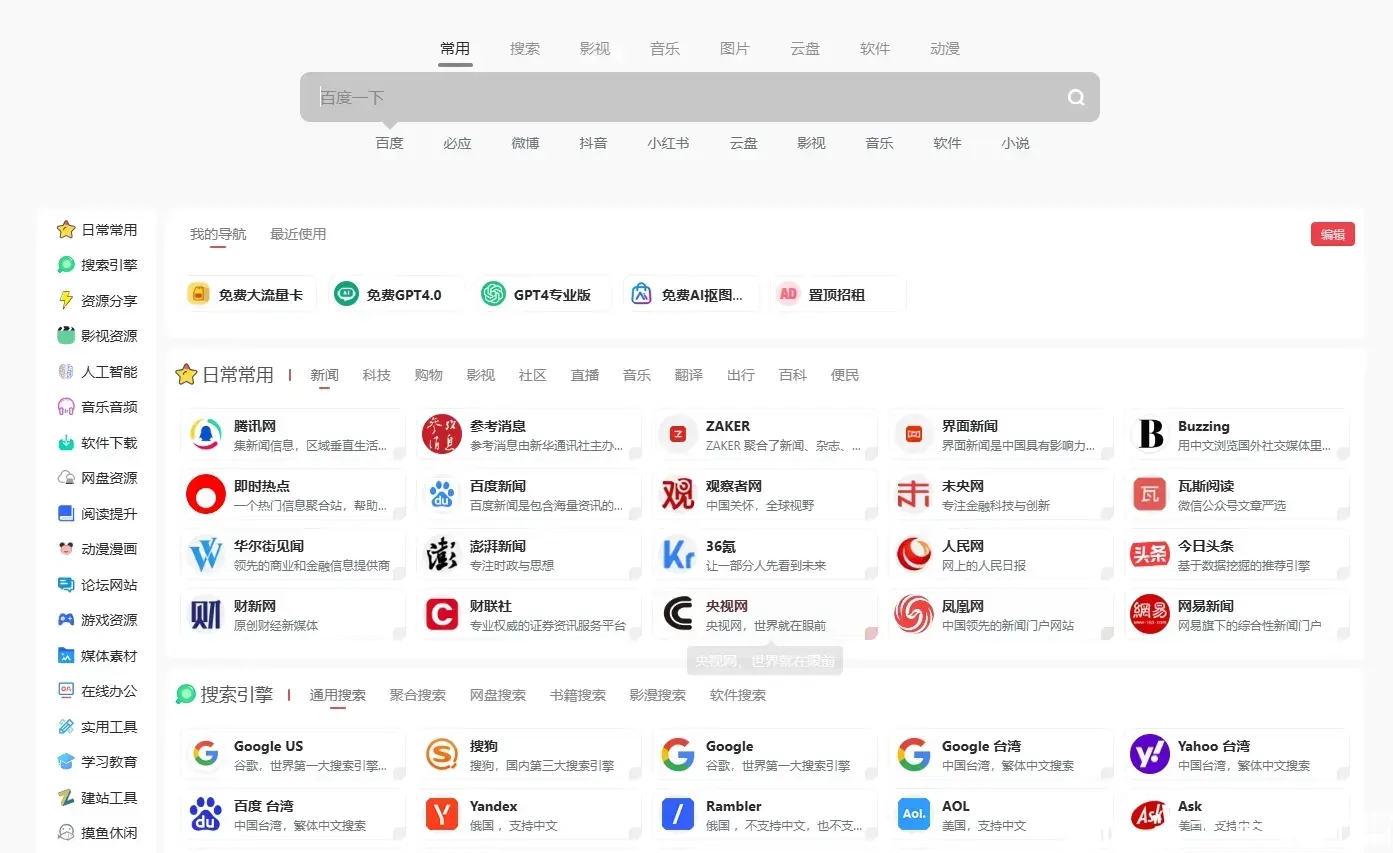Select the 网盘搜索 tab
This screenshot has height=853, width=1393.
[x=498, y=695]
